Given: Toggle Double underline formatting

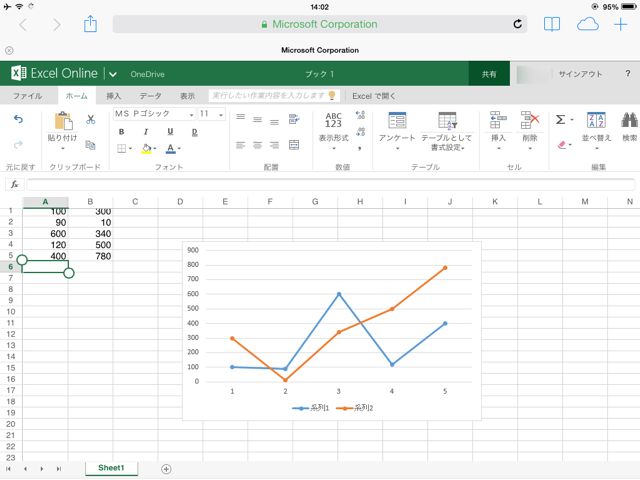Looking at the screenshot, I should [195, 132].
